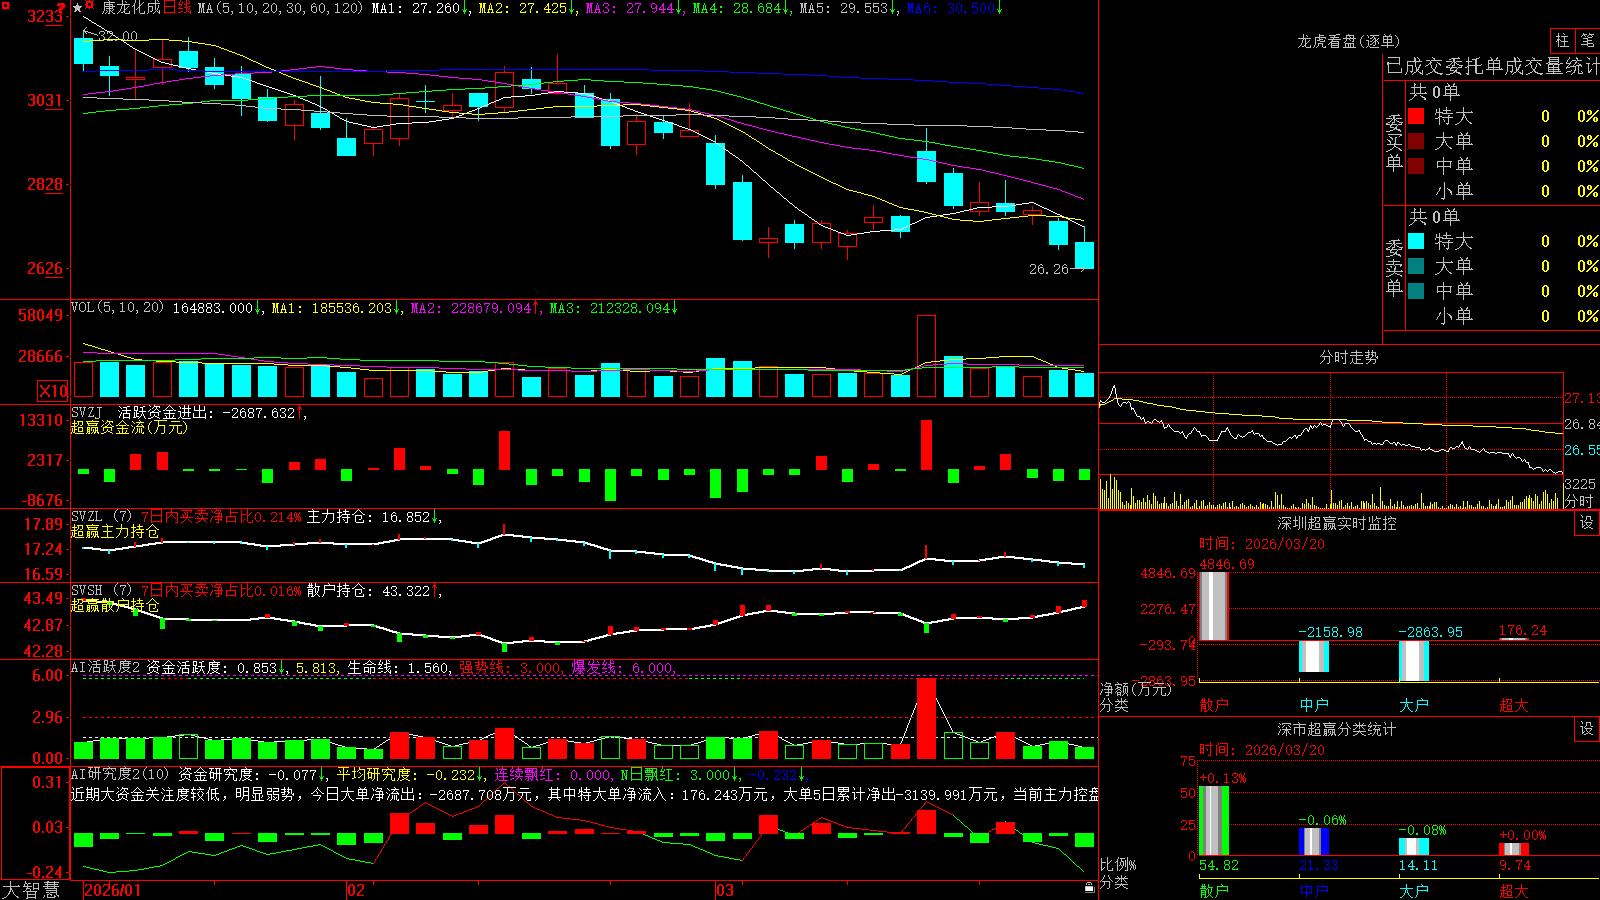Switch order view to 笔 (tick) mode
Image resolution: width=1600 pixels, height=900 pixels.
pyautogui.click(x=1587, y=40)
